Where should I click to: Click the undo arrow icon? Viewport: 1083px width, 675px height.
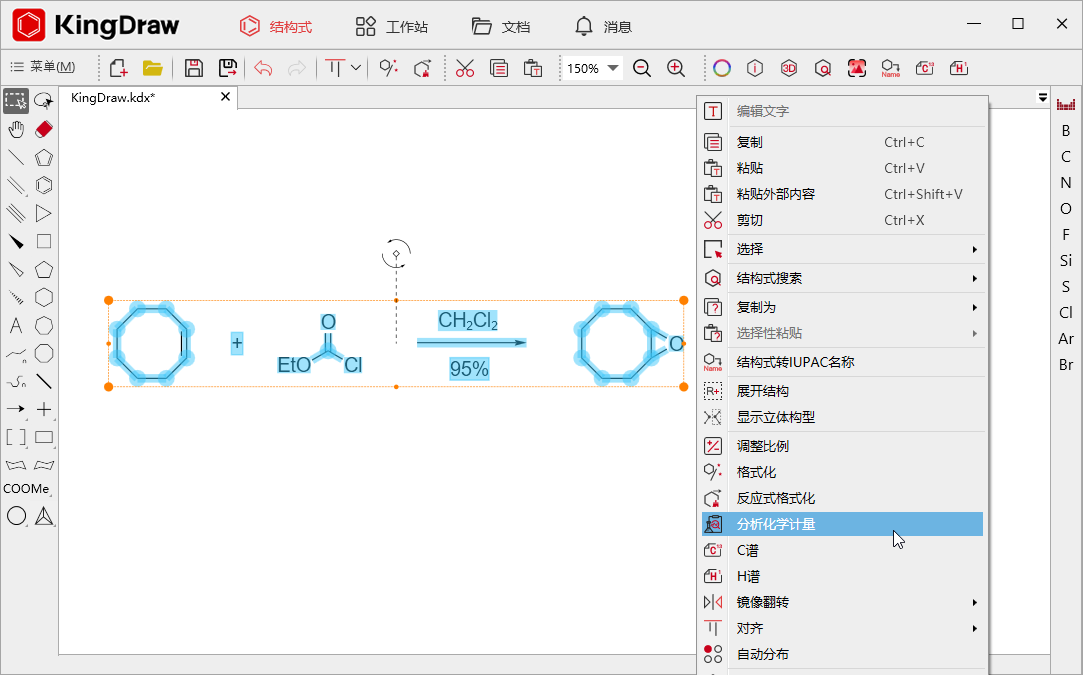[x=262, y=68]
